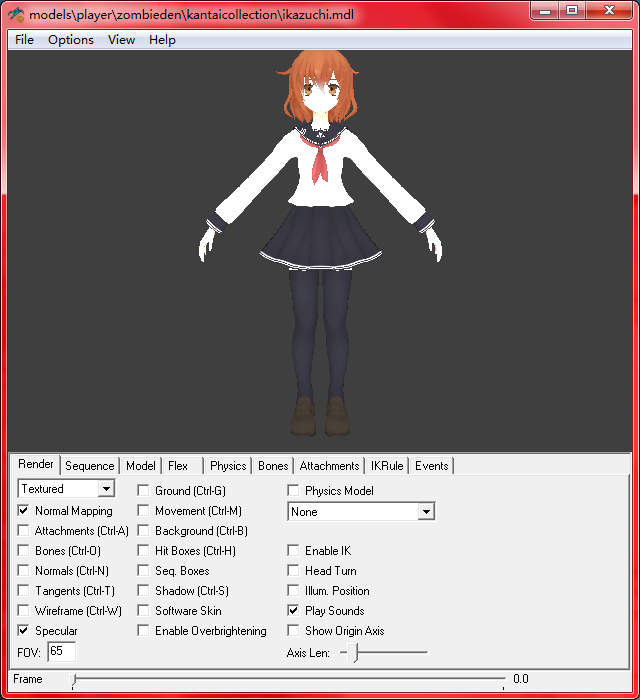Check the Head Turn checkbox

pos(293,570)
